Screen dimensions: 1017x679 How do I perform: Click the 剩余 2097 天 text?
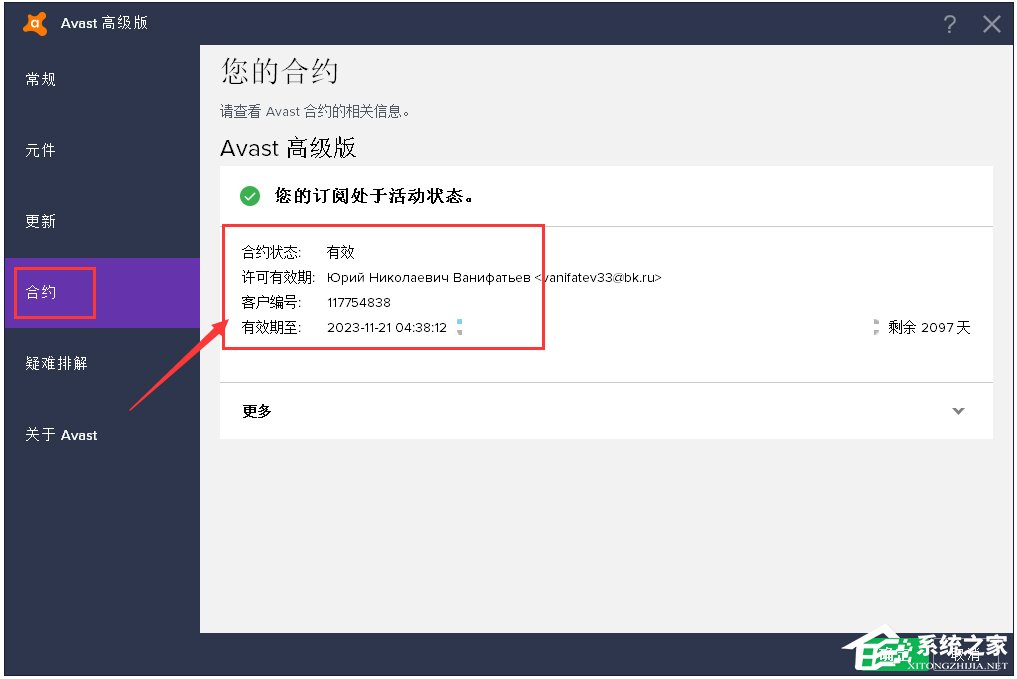pos(929,328)
